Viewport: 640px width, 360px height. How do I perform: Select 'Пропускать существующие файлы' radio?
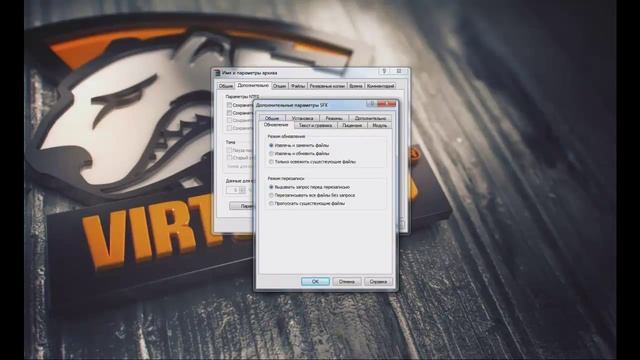pos(271,203)
